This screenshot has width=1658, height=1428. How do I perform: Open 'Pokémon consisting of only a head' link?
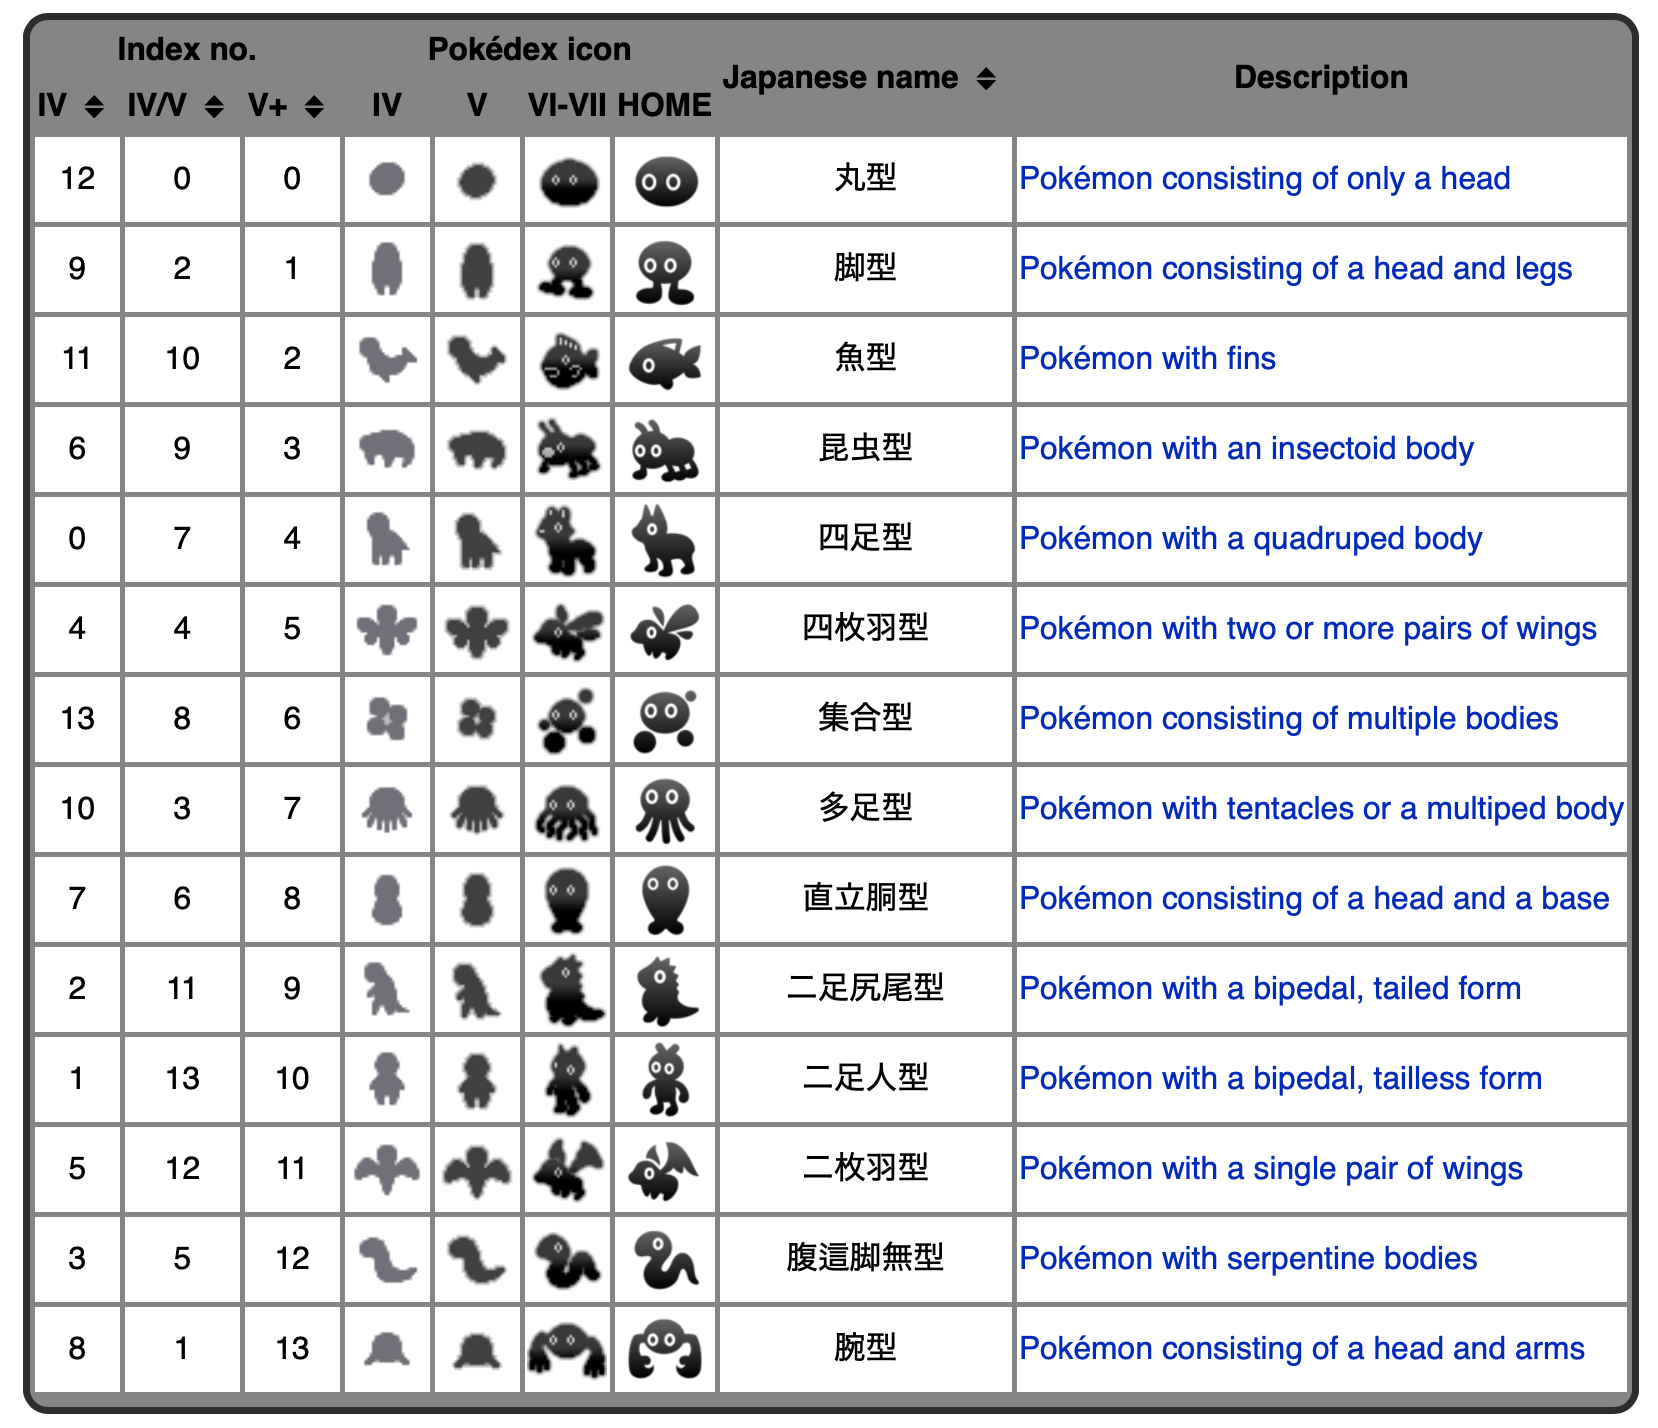tap(1264, 178)
